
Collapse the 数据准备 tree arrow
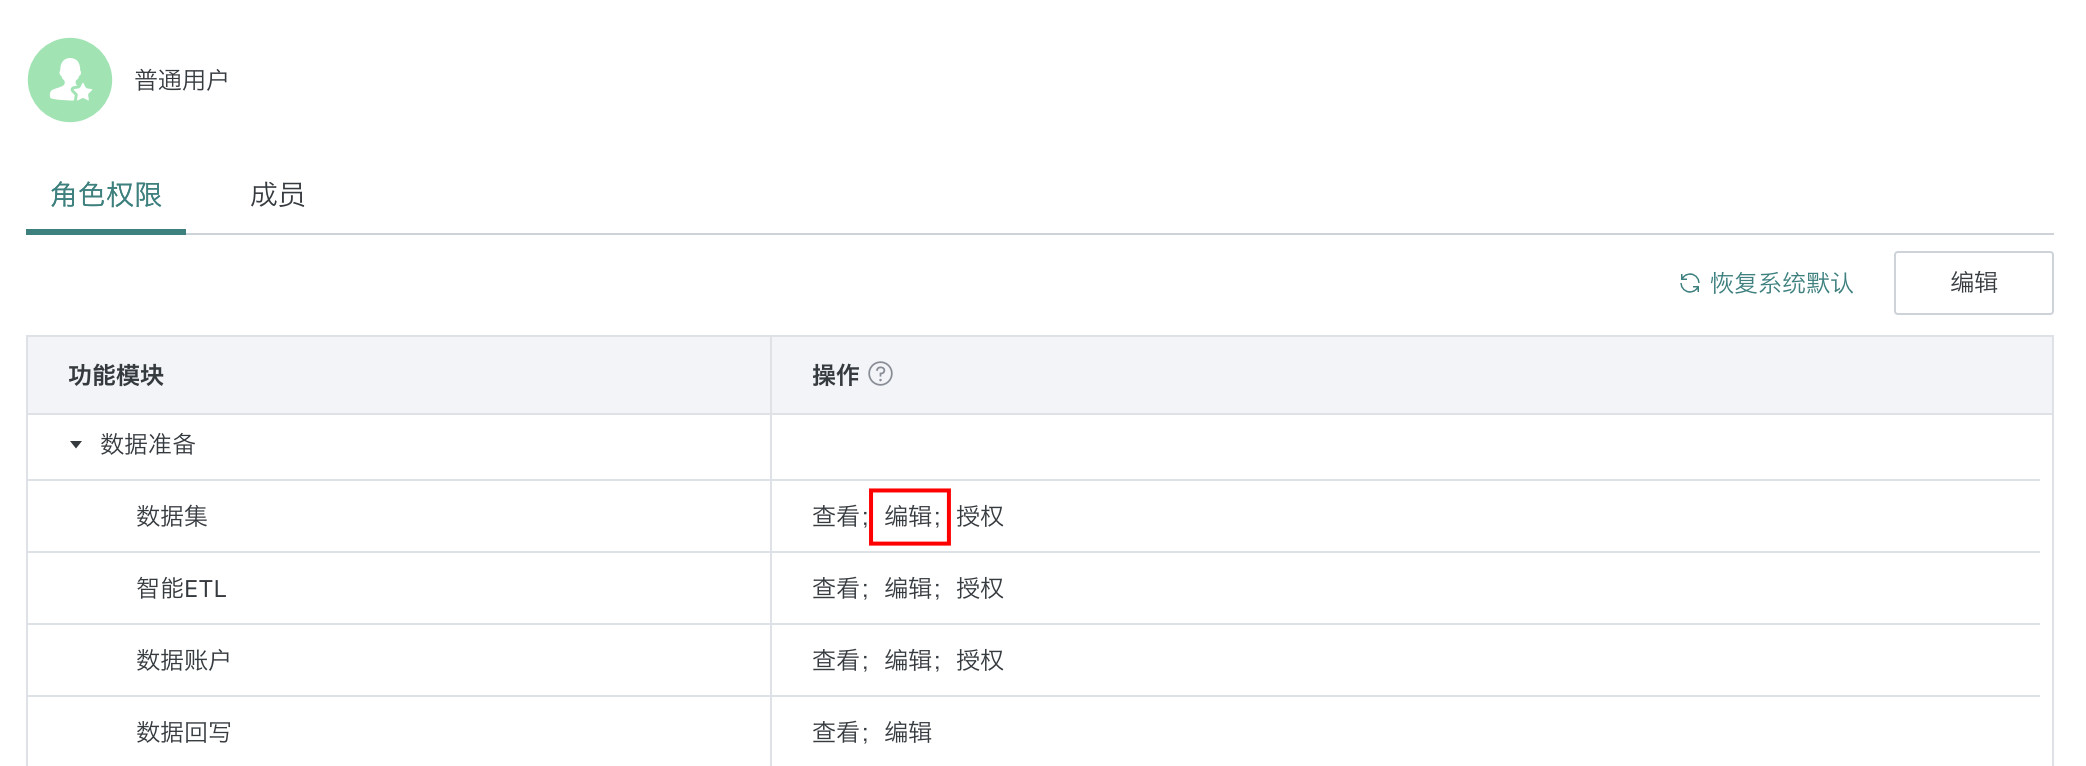point(76,445)
